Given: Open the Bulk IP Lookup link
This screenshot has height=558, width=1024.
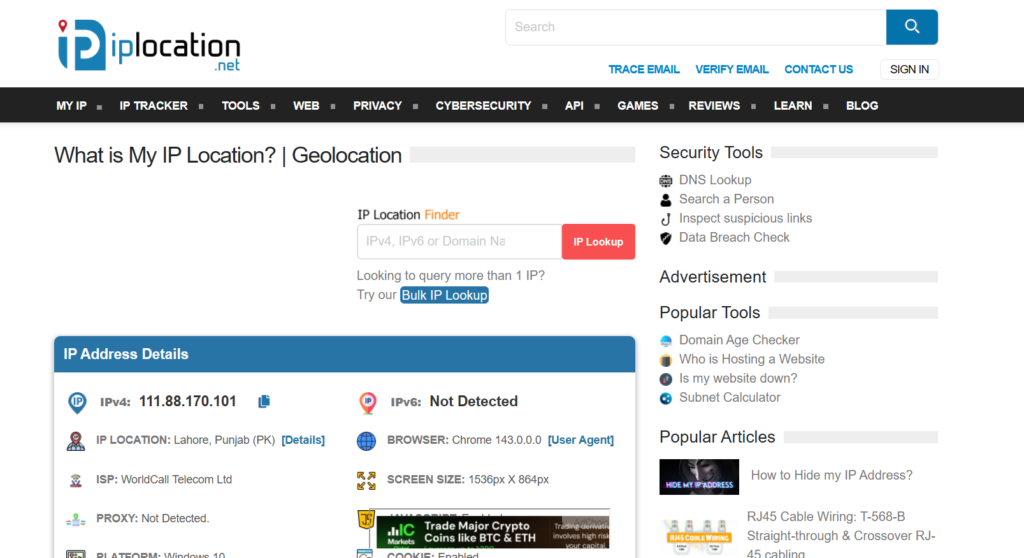Looking at the screenshot, I should tap(444, 295).
